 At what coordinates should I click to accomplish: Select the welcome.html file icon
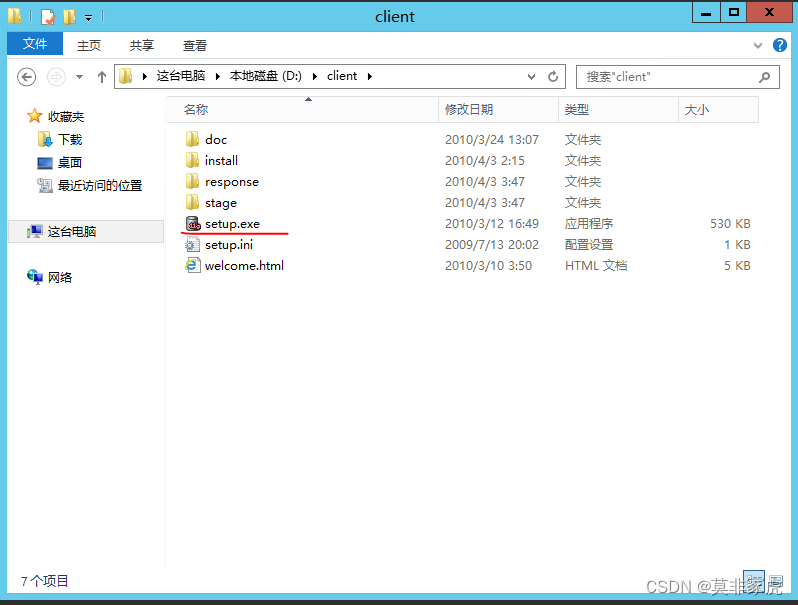point(192,265)
